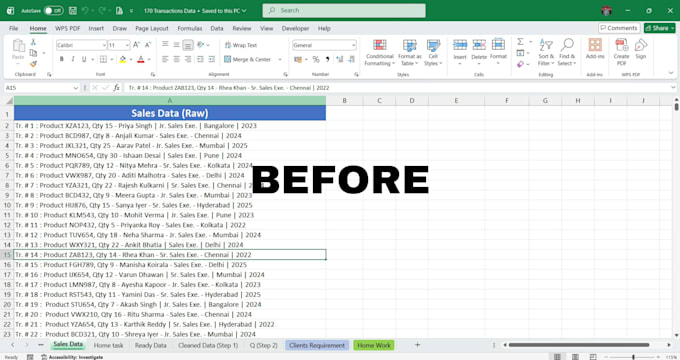Click the Share button
The width and height of the screenshot is (680, 360).
tap(659, 28)
